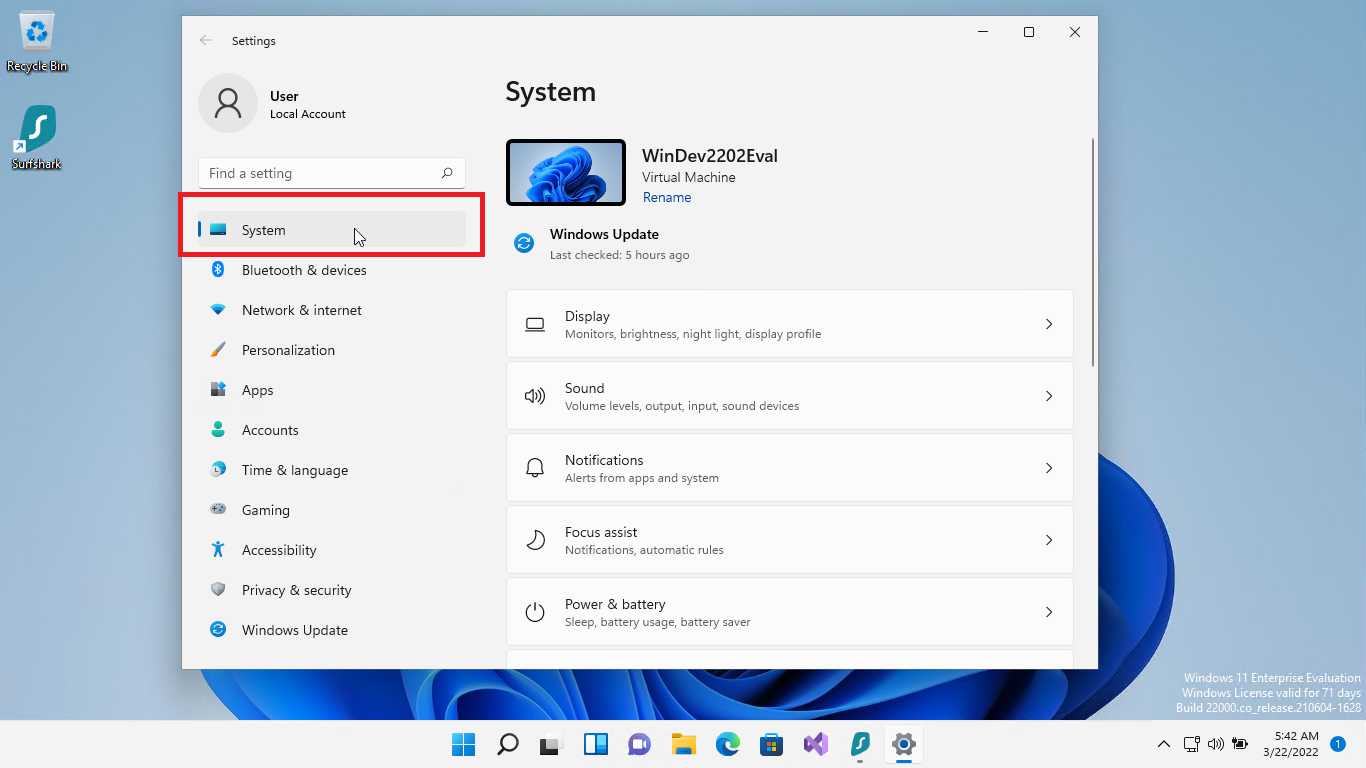
Task: Open Accessibility settings in sidebar
Action: (x=332, y=550)
